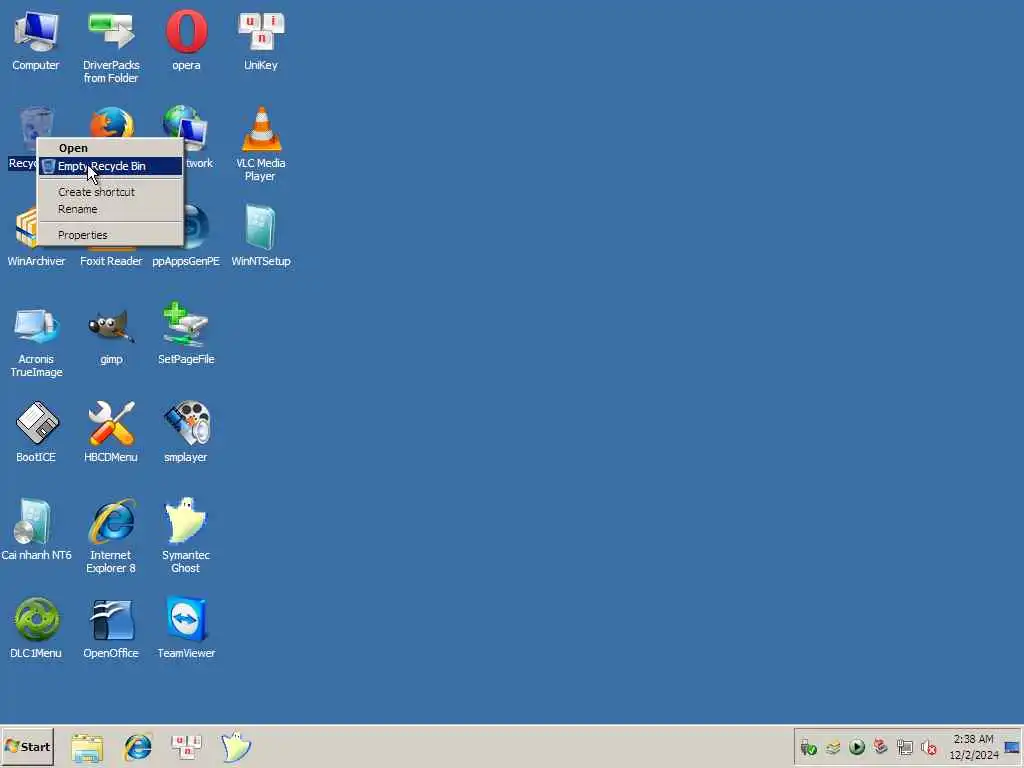1024x768 pixels.
Task: Select the smplayer desktop icon
Action: pyautogui.click(x=186, y=432)
